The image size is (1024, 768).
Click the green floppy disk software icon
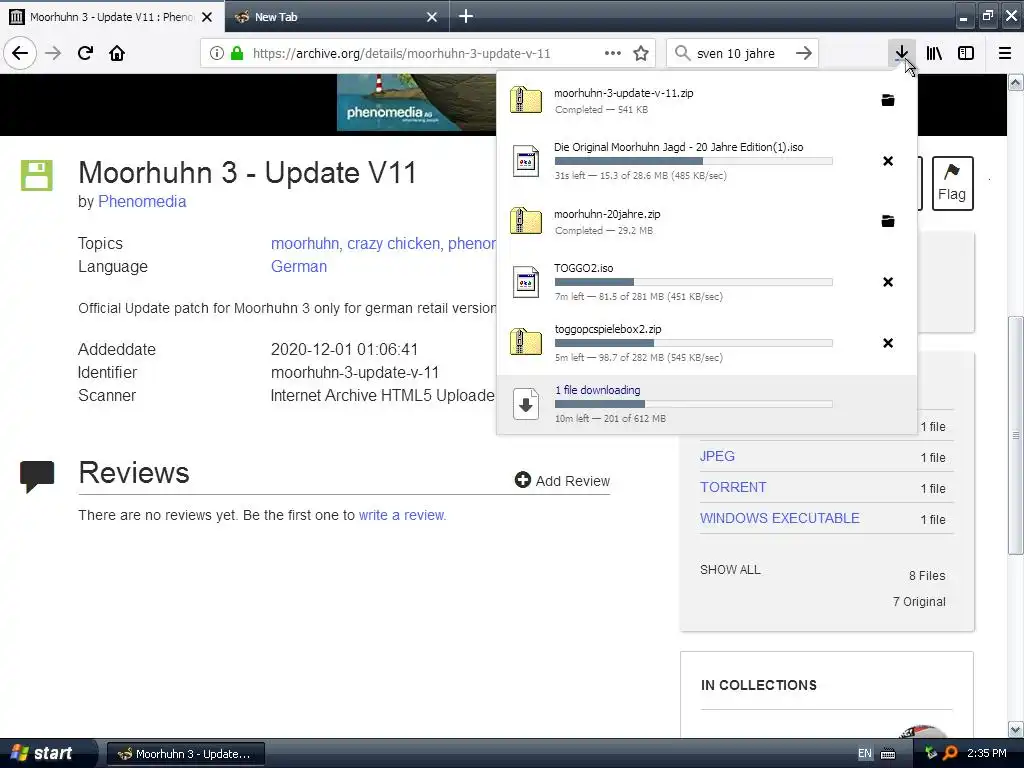[x=37, y=175]
